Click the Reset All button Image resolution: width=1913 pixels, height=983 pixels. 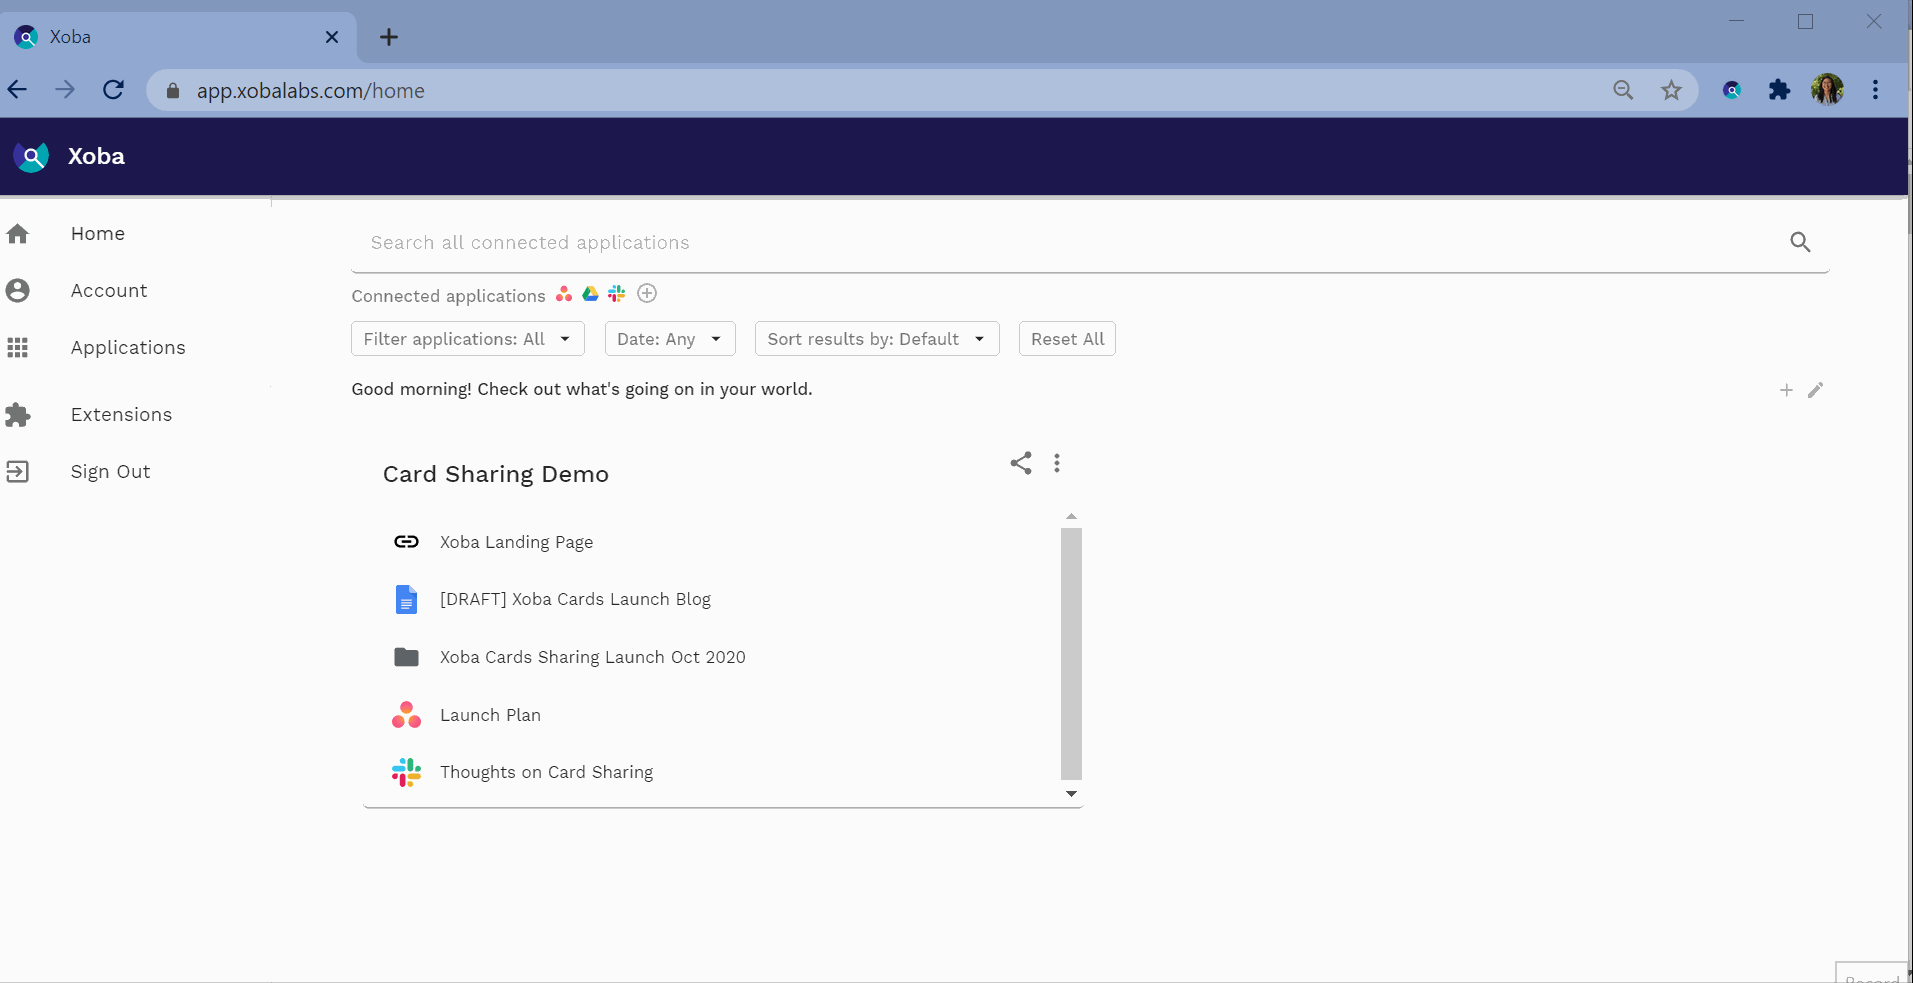point(1067,339)
